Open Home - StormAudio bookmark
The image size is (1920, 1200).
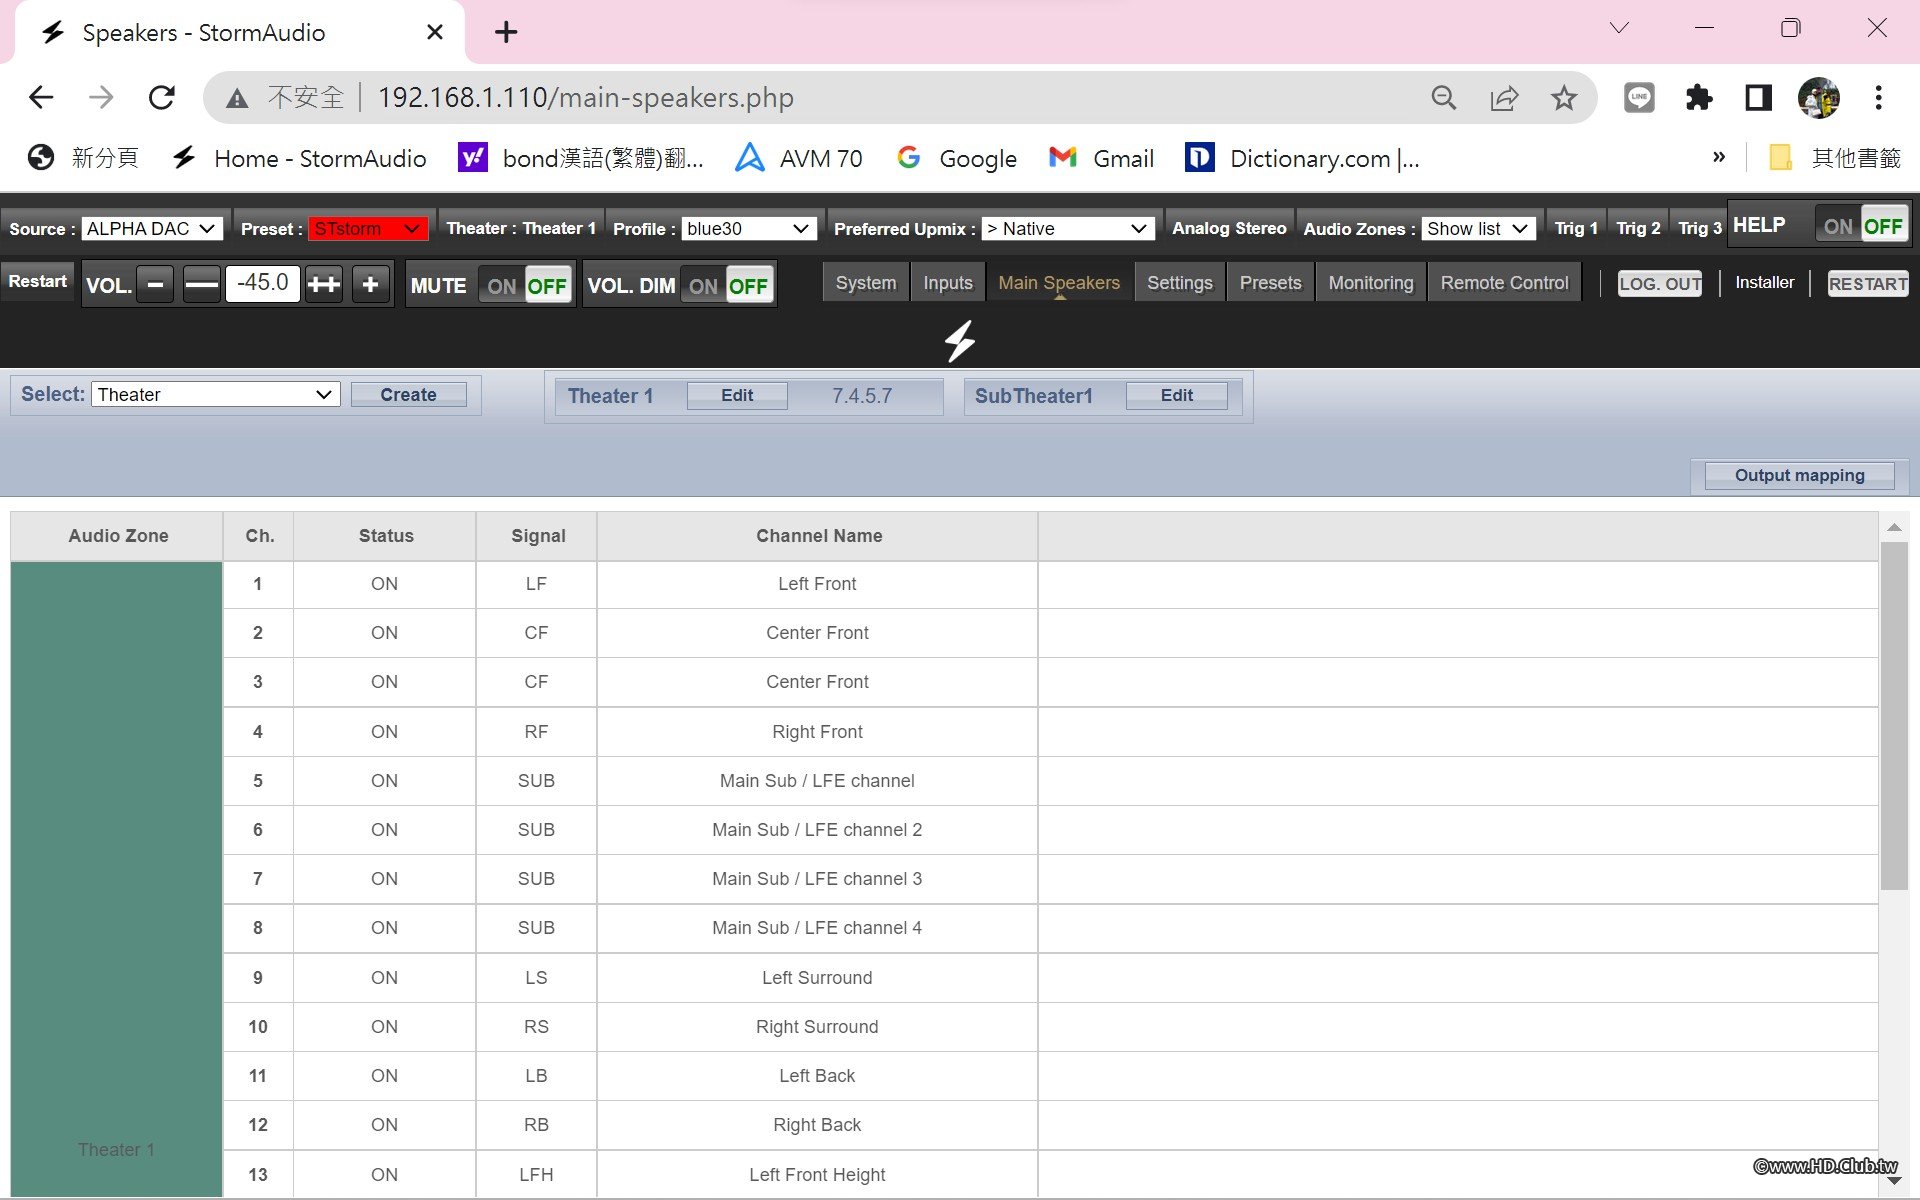pos(299,158)
